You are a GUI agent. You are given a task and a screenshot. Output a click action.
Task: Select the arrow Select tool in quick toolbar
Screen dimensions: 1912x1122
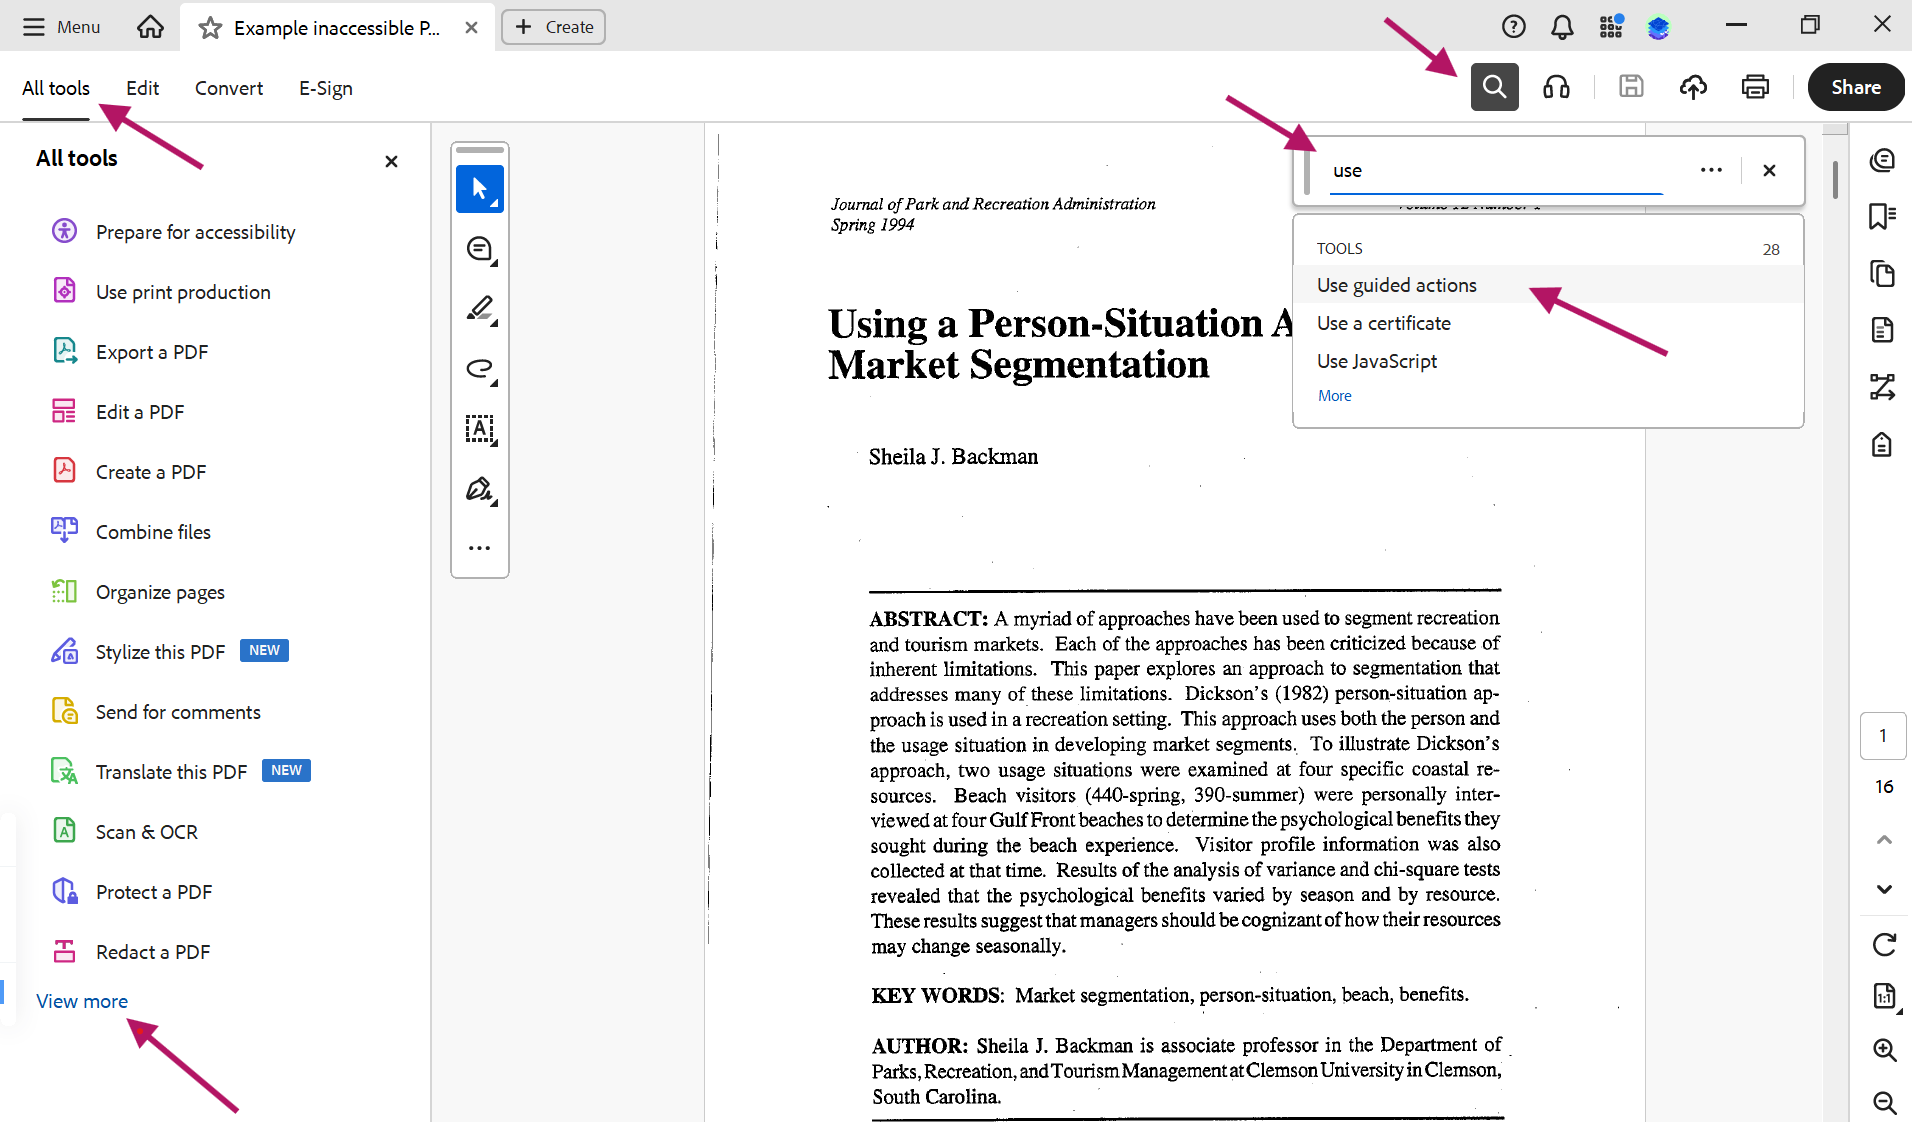tap(480, 189)
